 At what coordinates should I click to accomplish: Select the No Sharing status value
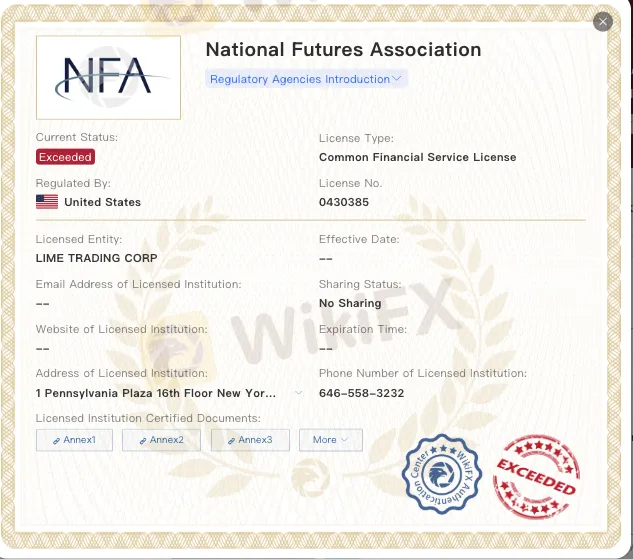(350, 303)
